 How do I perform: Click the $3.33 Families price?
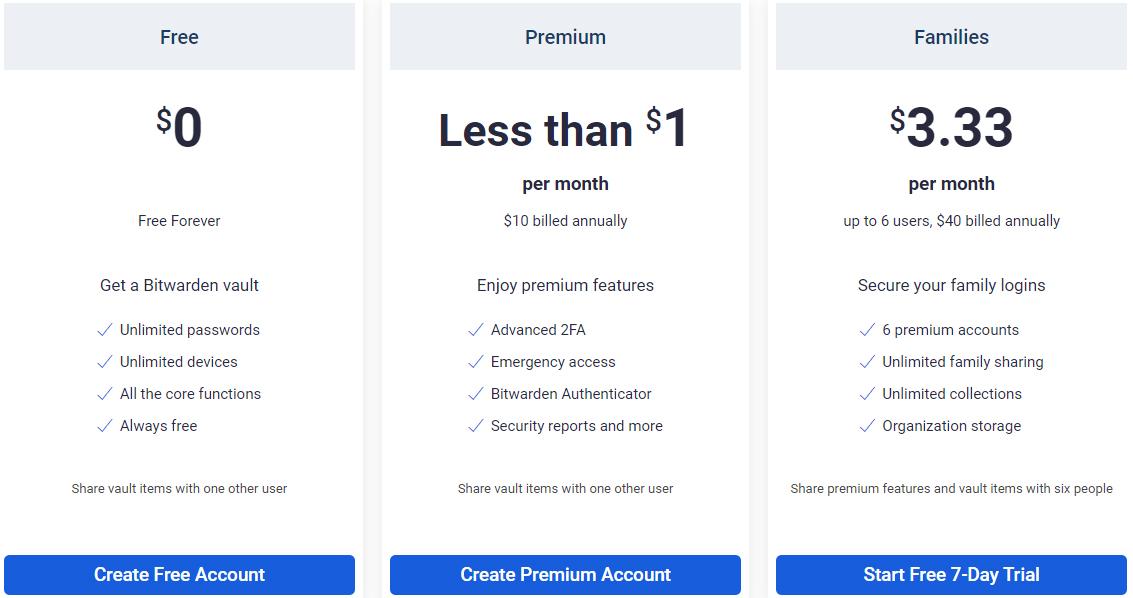click(951, 127)
